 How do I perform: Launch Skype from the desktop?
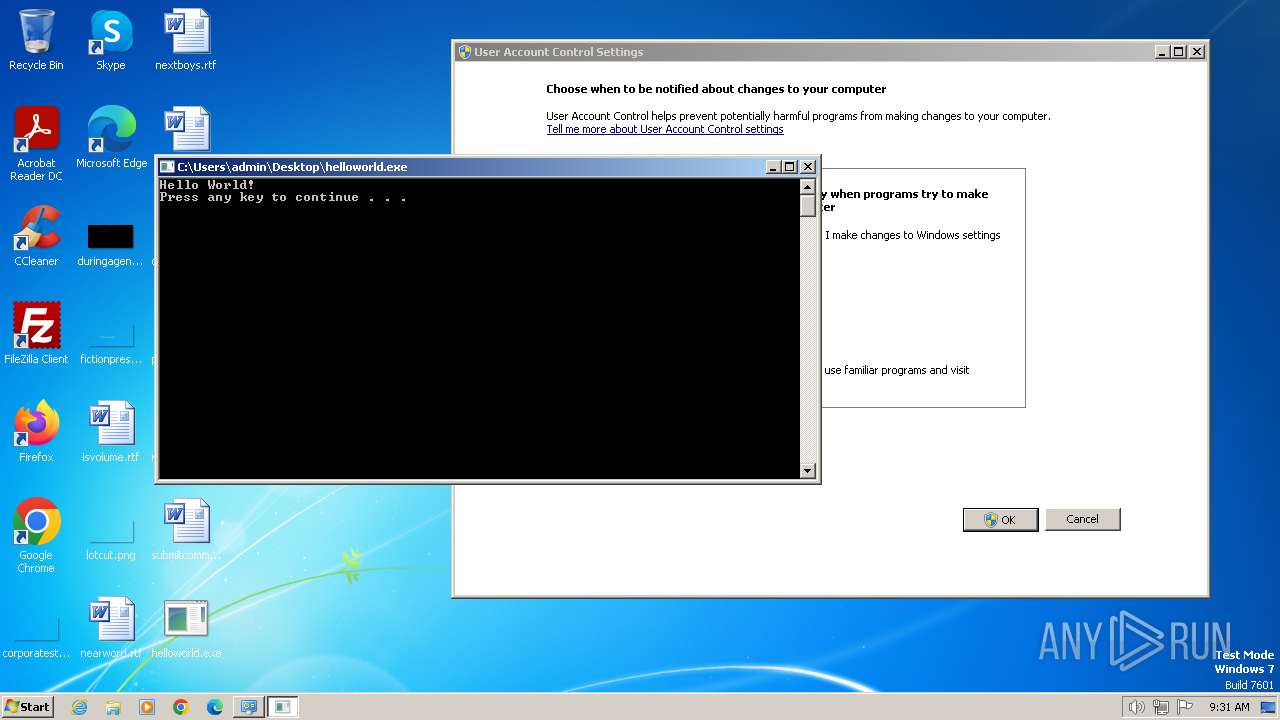point(110,40)
